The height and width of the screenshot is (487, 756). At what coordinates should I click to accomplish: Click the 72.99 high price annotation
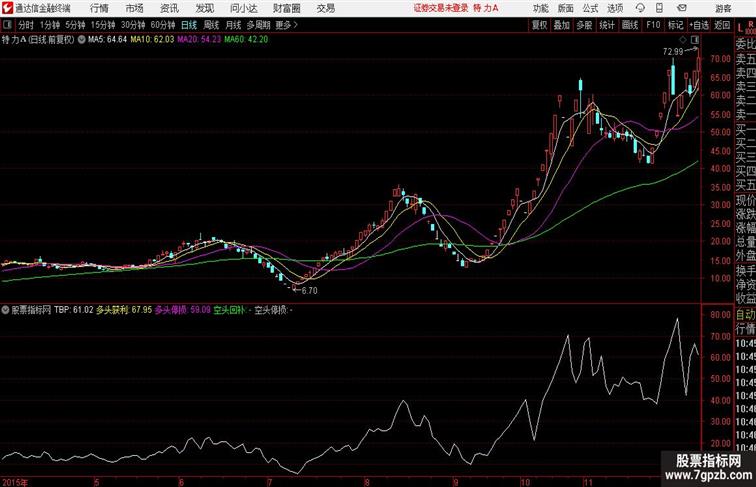tap(673, 52)
